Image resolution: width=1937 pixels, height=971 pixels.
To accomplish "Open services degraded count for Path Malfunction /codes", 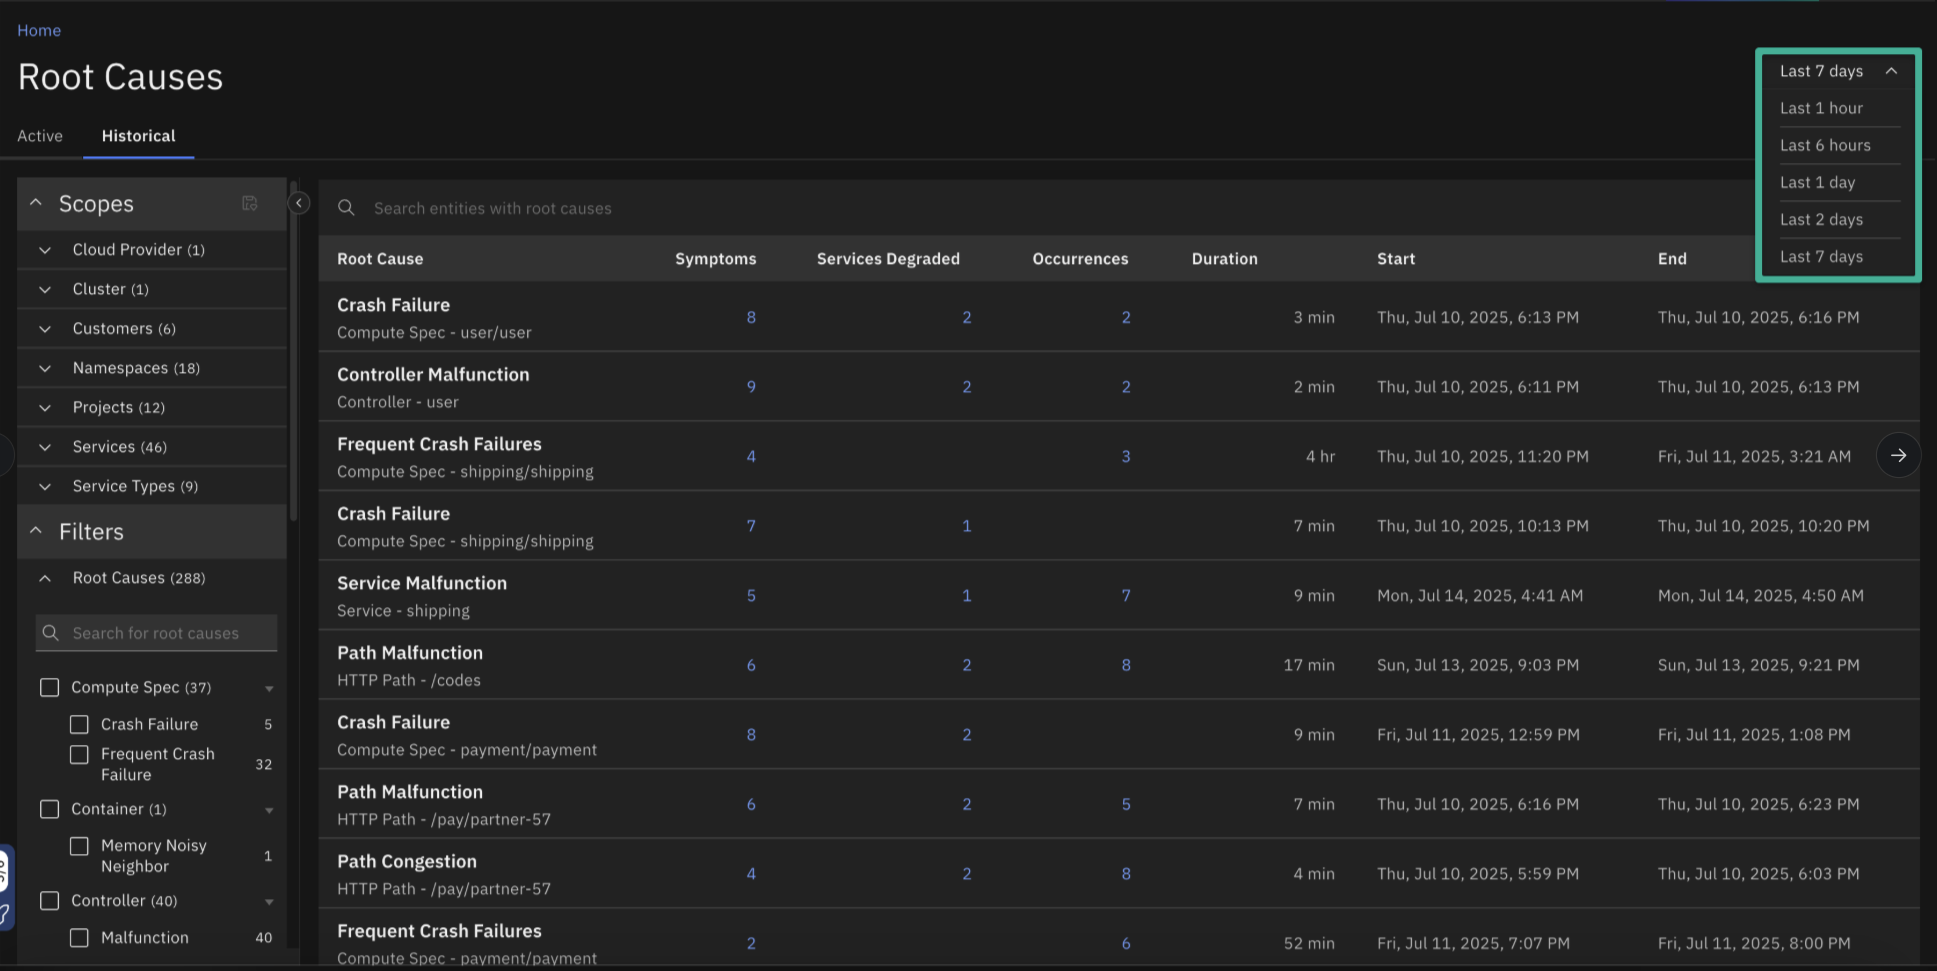I will [967, 665].
